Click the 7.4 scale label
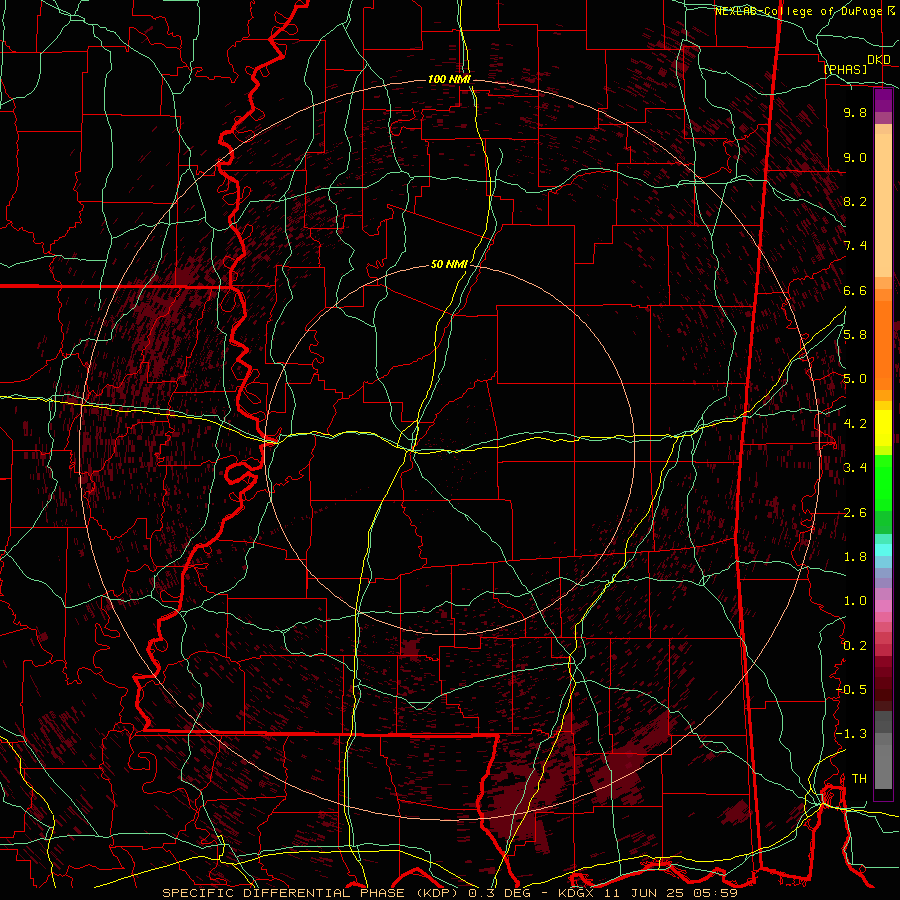 855,246
